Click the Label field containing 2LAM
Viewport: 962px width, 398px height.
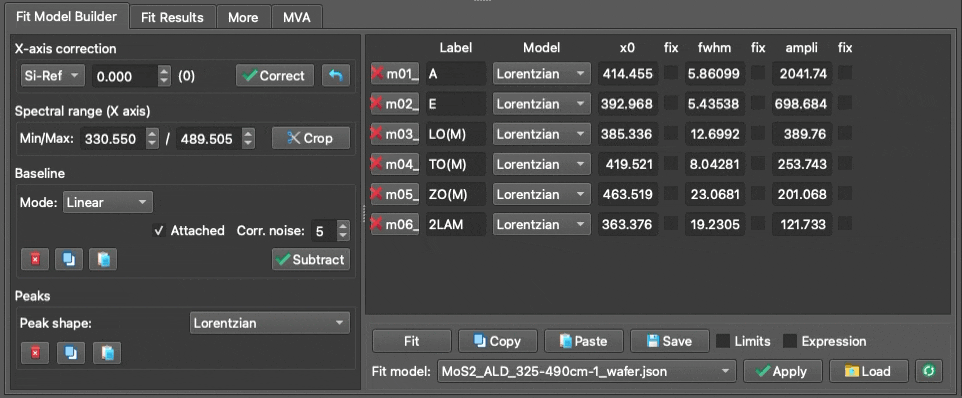point(456,224)
